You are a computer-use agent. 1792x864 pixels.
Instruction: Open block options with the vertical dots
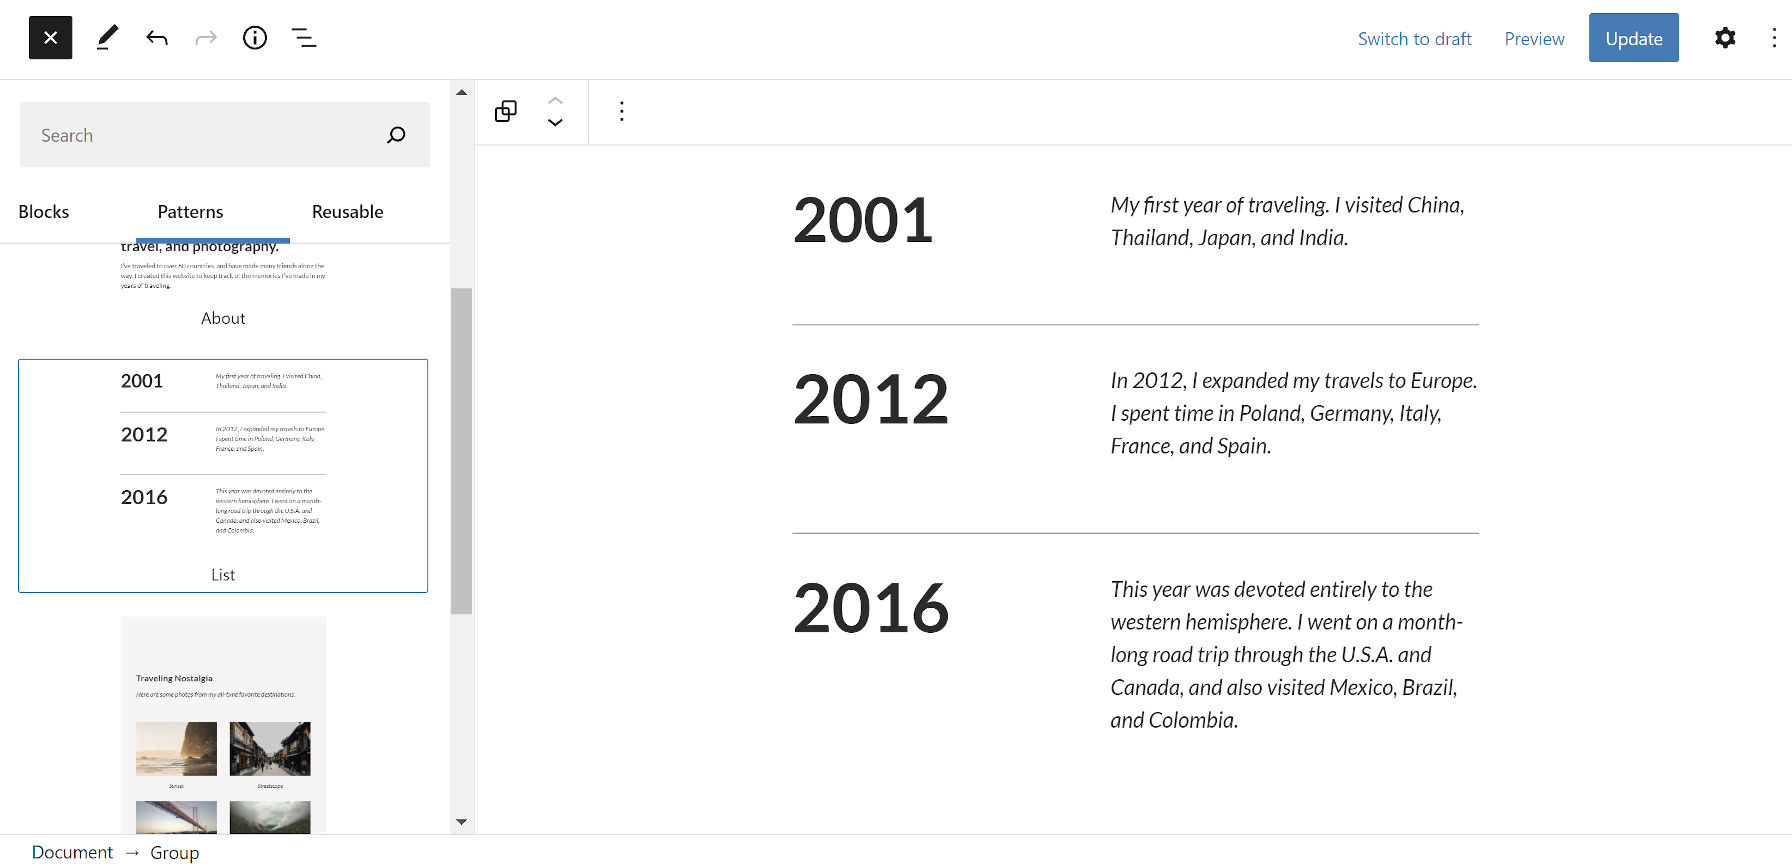click(622, 111)
